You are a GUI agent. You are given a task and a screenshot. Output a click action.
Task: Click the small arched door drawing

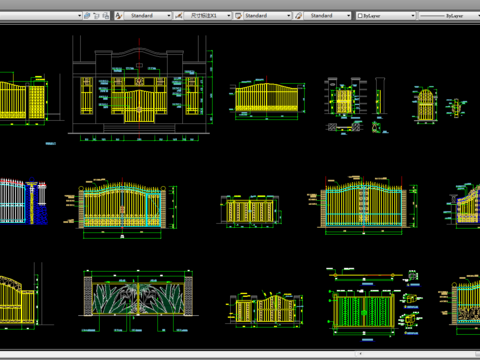pos(426,105)
